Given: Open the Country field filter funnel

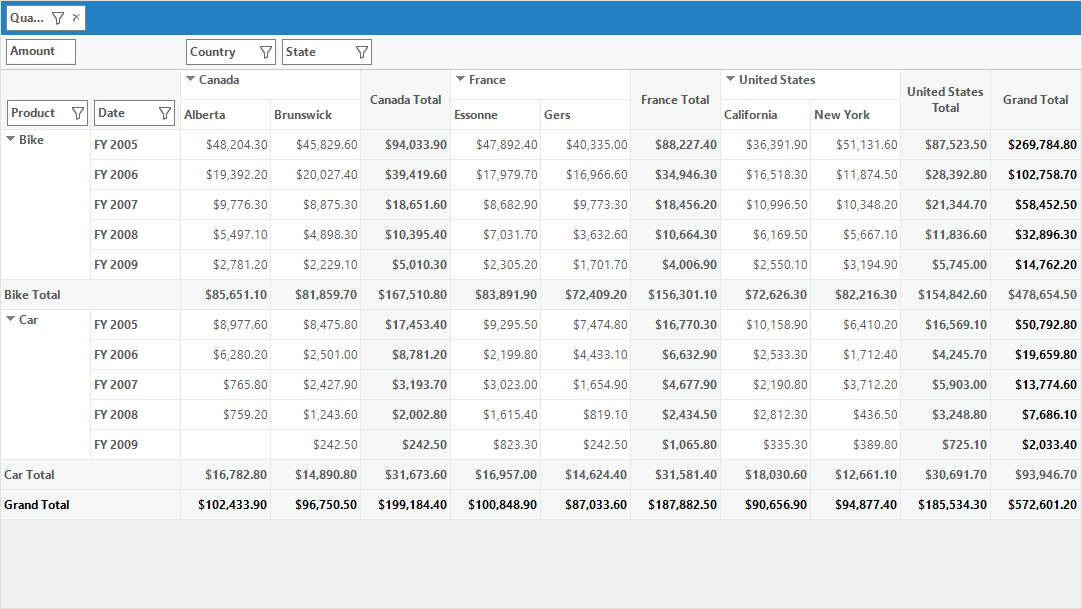Looking at the screenshot, I should pyautogui.click(x=266, y=52).
